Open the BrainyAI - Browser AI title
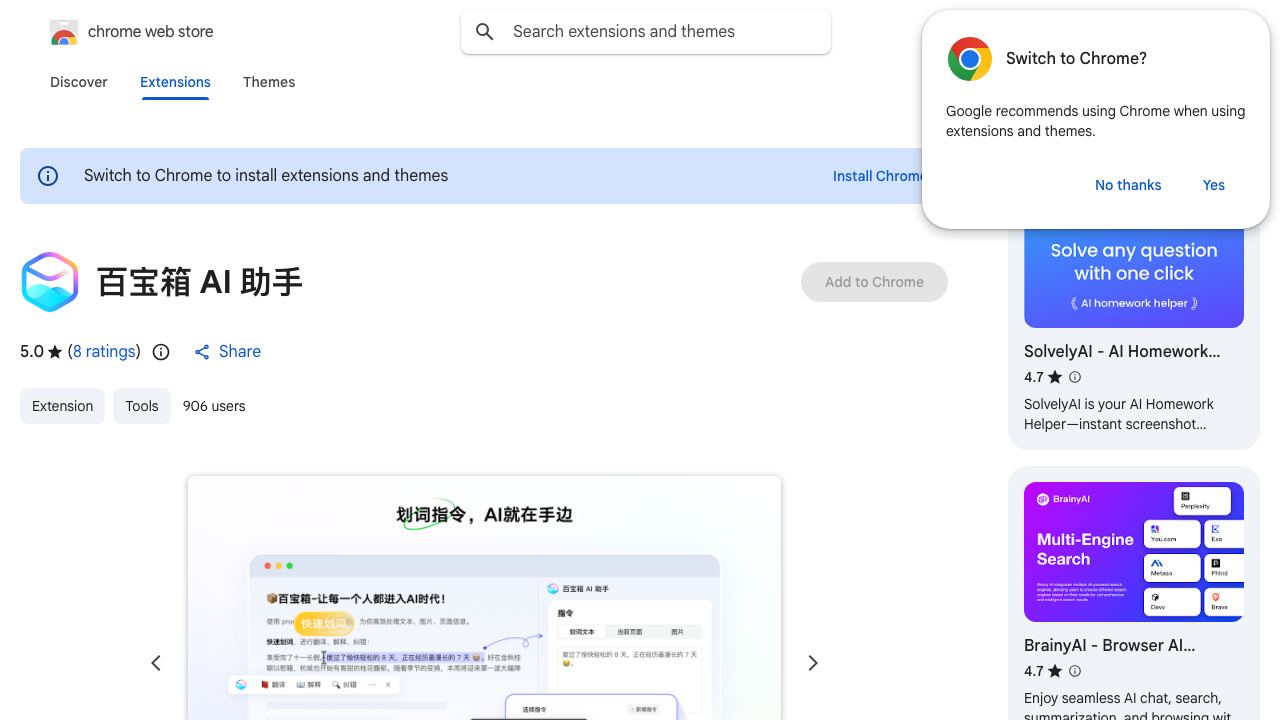 pyautogui.click(x=1110, y=646)
